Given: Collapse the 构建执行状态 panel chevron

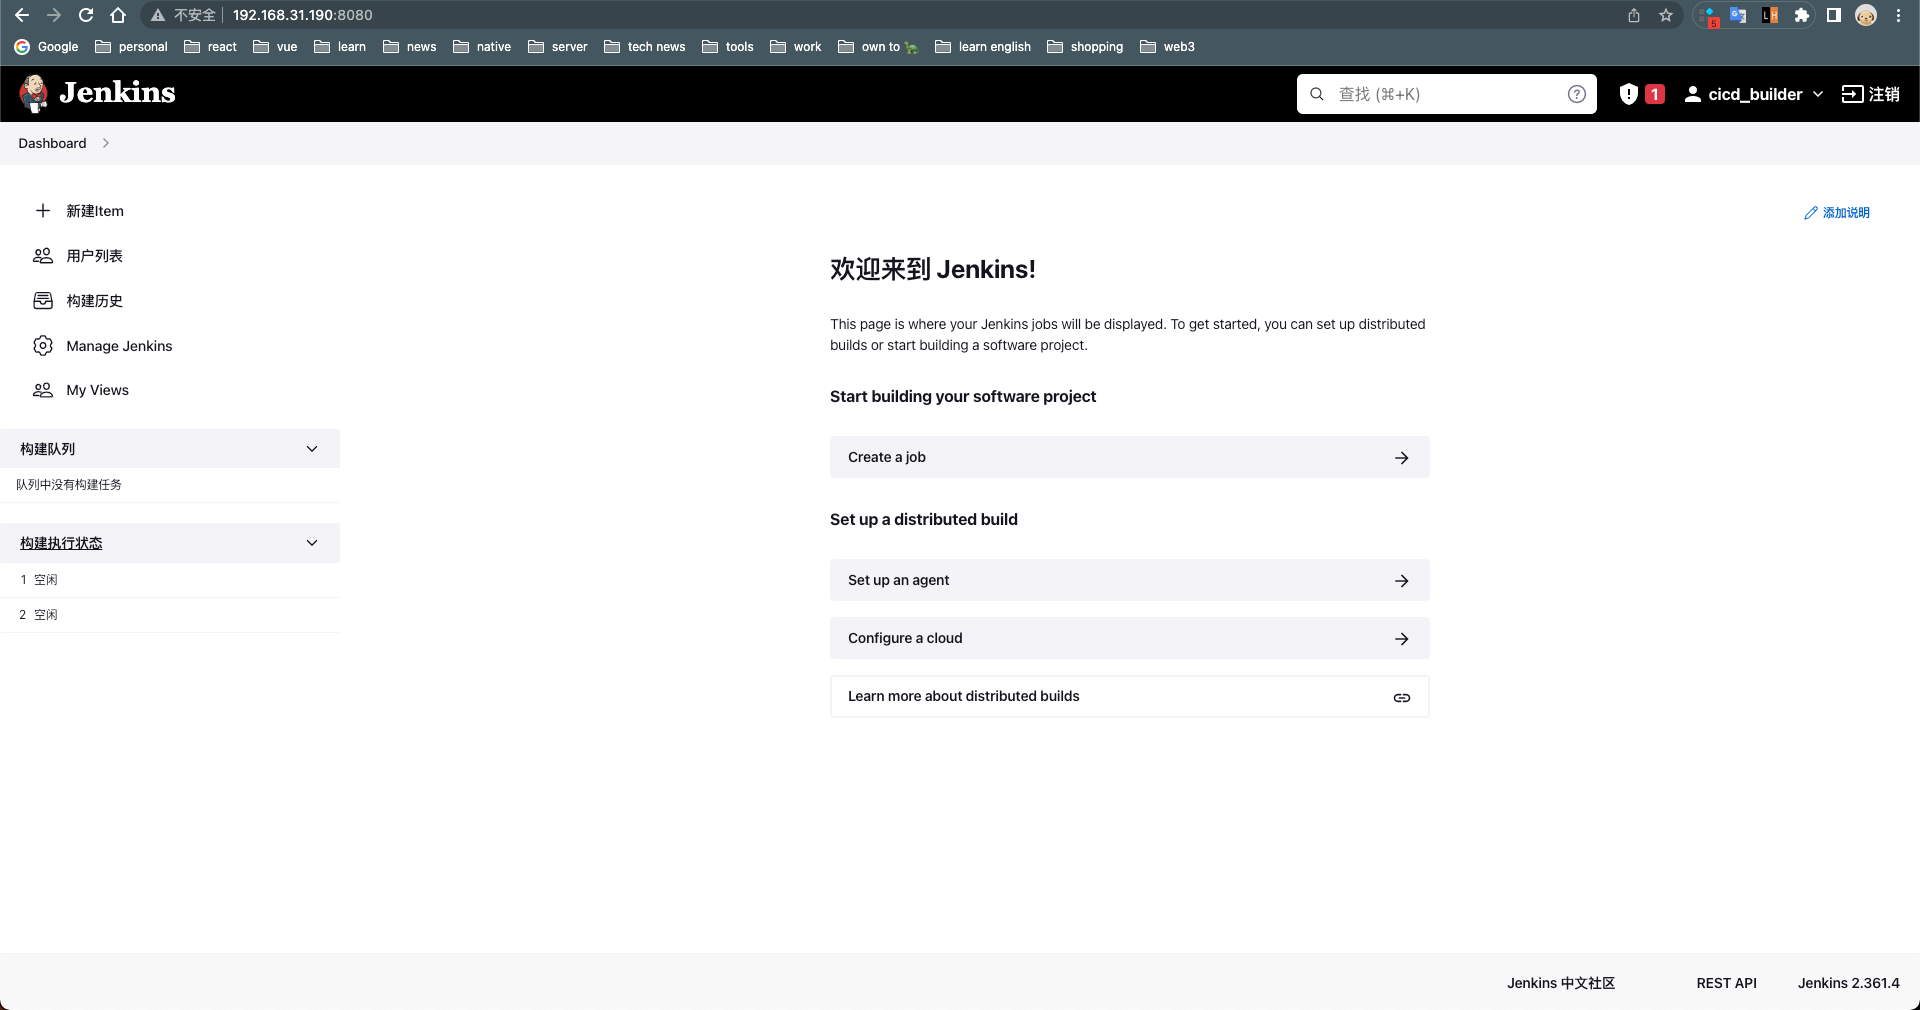Looking at the screenshot, I should pos(312,543).
